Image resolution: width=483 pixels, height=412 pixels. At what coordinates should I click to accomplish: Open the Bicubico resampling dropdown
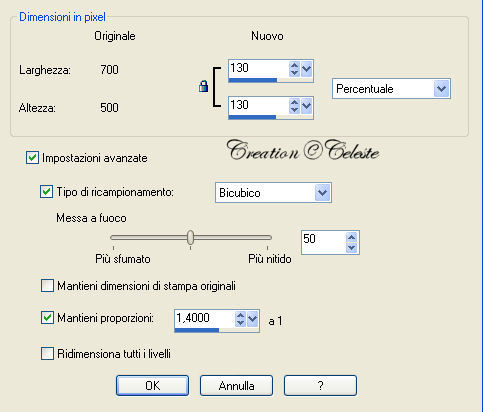(322, 193)
